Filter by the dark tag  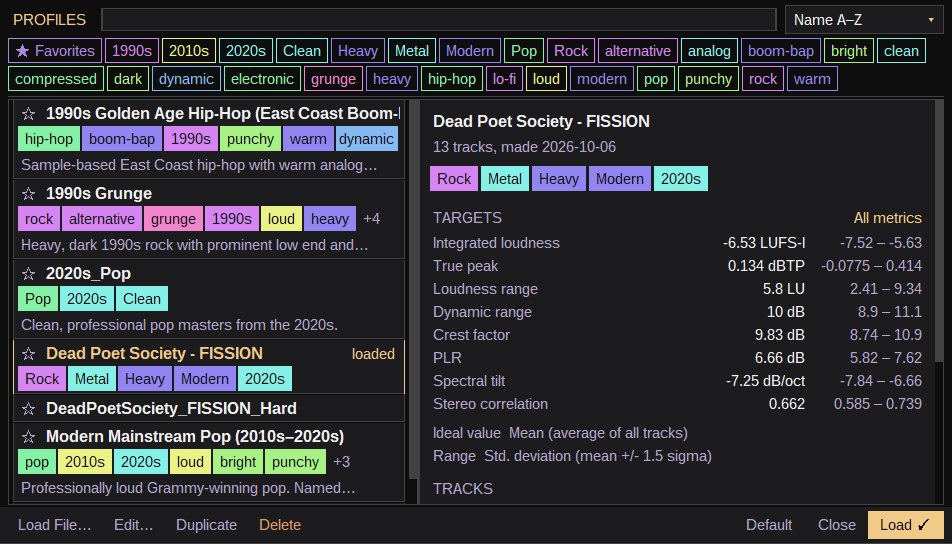[128, 79]
